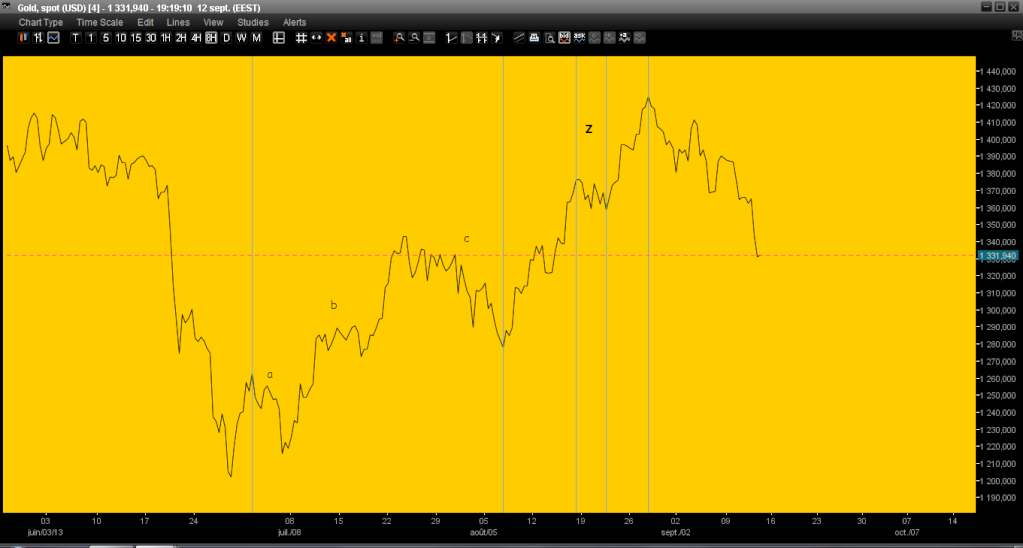Open the Alerts menu

294,22
